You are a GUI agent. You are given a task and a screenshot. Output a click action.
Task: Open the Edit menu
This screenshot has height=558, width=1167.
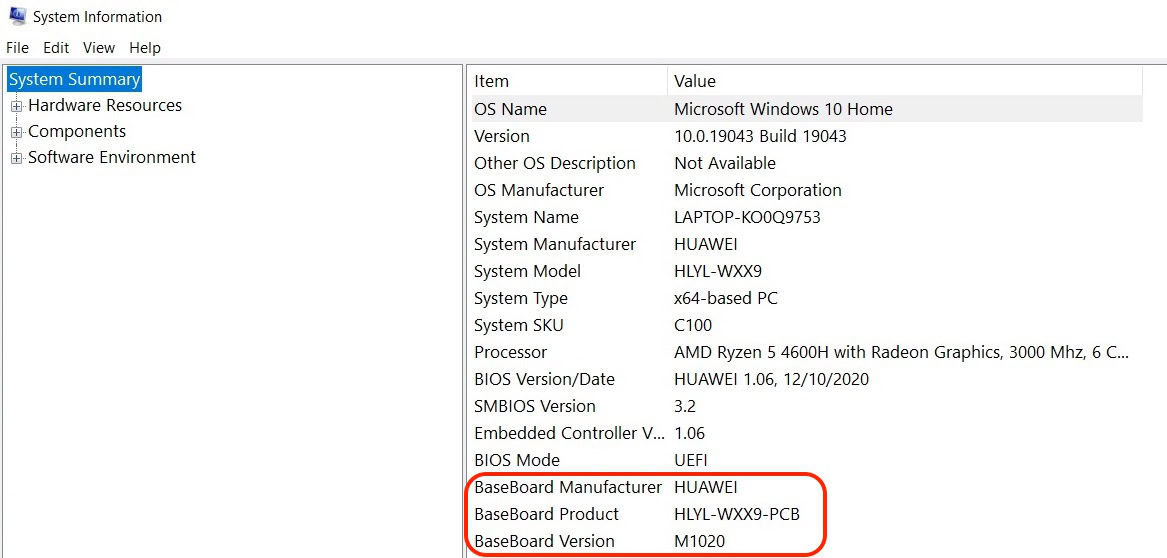pyautogui.click(x=56, y=47)
